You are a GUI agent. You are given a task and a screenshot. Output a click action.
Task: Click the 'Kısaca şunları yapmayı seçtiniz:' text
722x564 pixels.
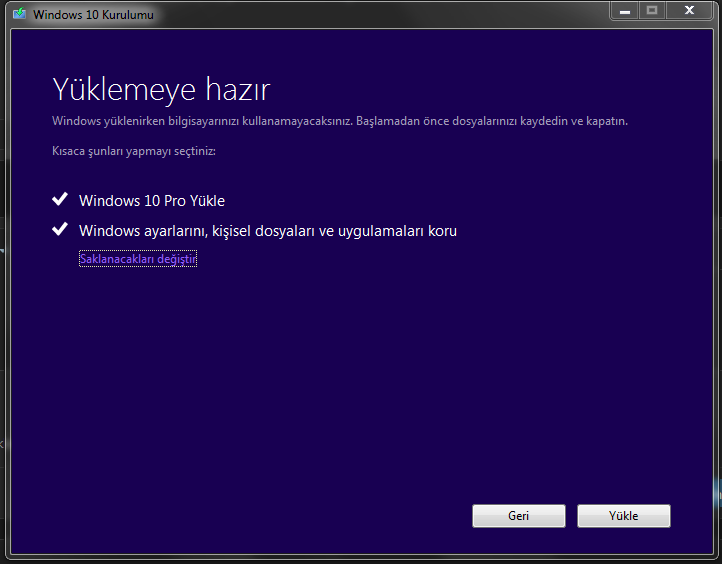134,151
